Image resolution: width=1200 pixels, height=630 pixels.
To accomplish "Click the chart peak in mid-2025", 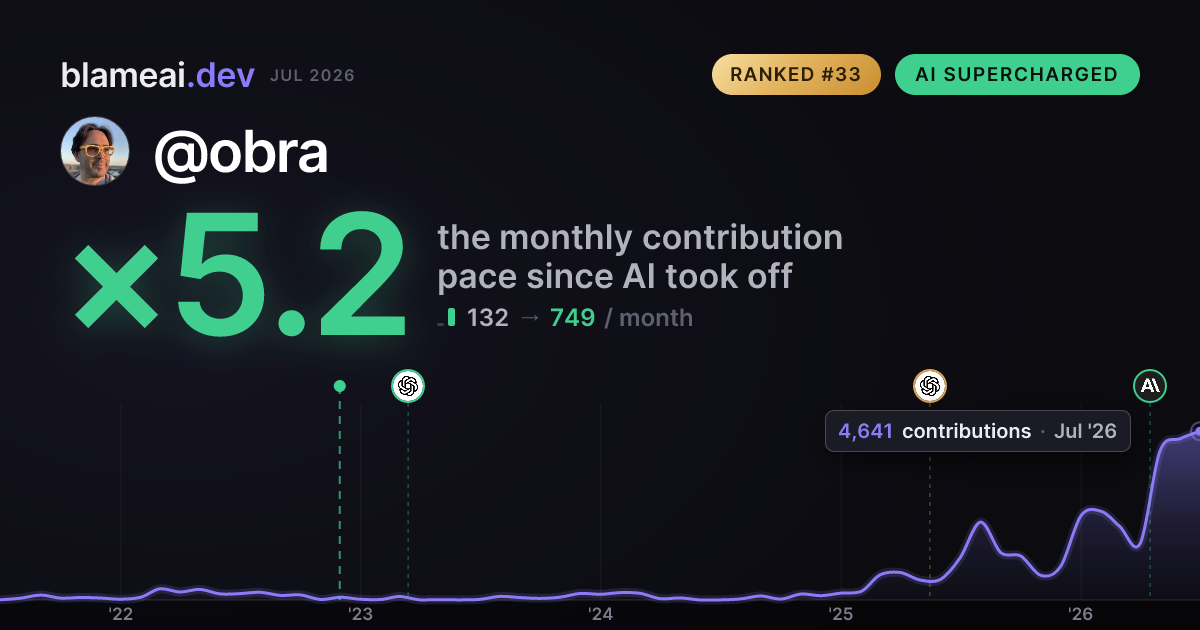I will click(981, 522).
